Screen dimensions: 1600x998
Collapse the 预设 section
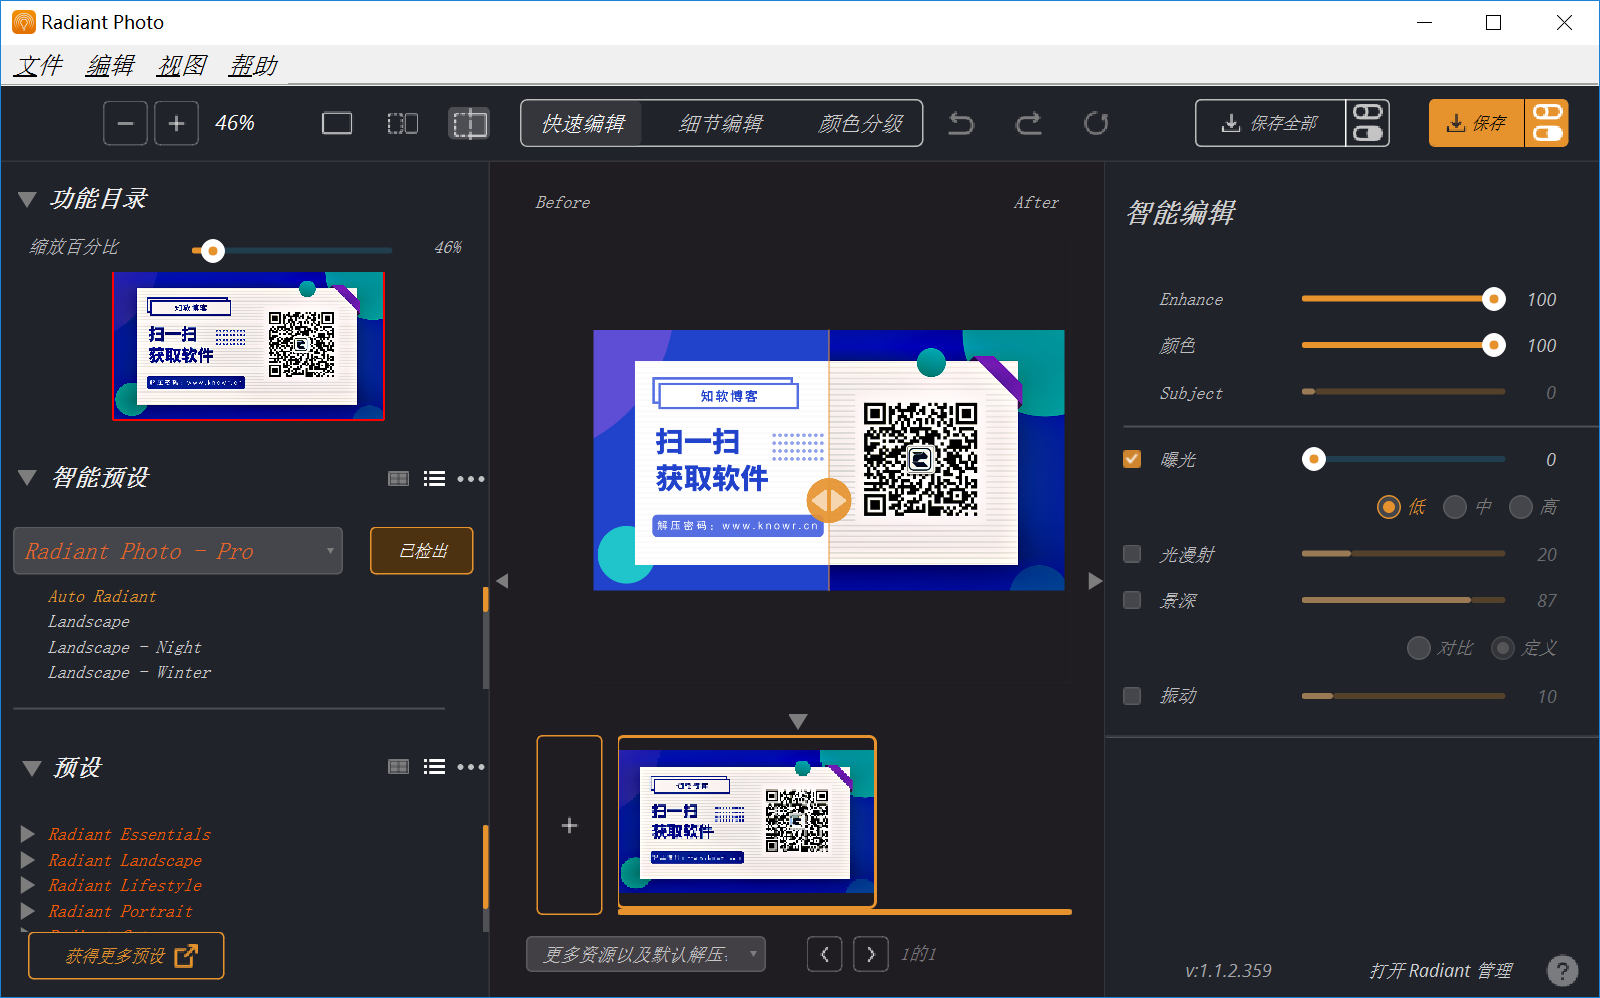[x=31, y=768]
